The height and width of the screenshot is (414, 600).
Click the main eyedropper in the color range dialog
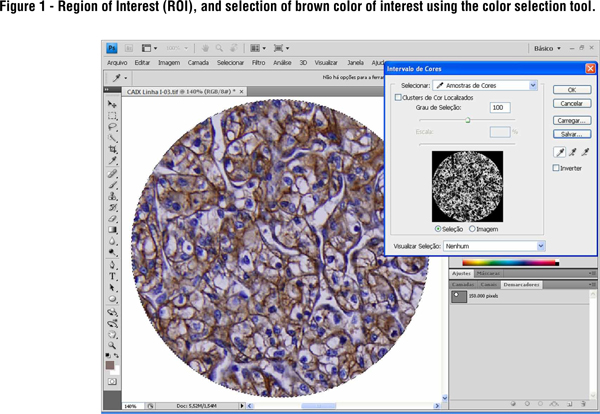[560, 152]
